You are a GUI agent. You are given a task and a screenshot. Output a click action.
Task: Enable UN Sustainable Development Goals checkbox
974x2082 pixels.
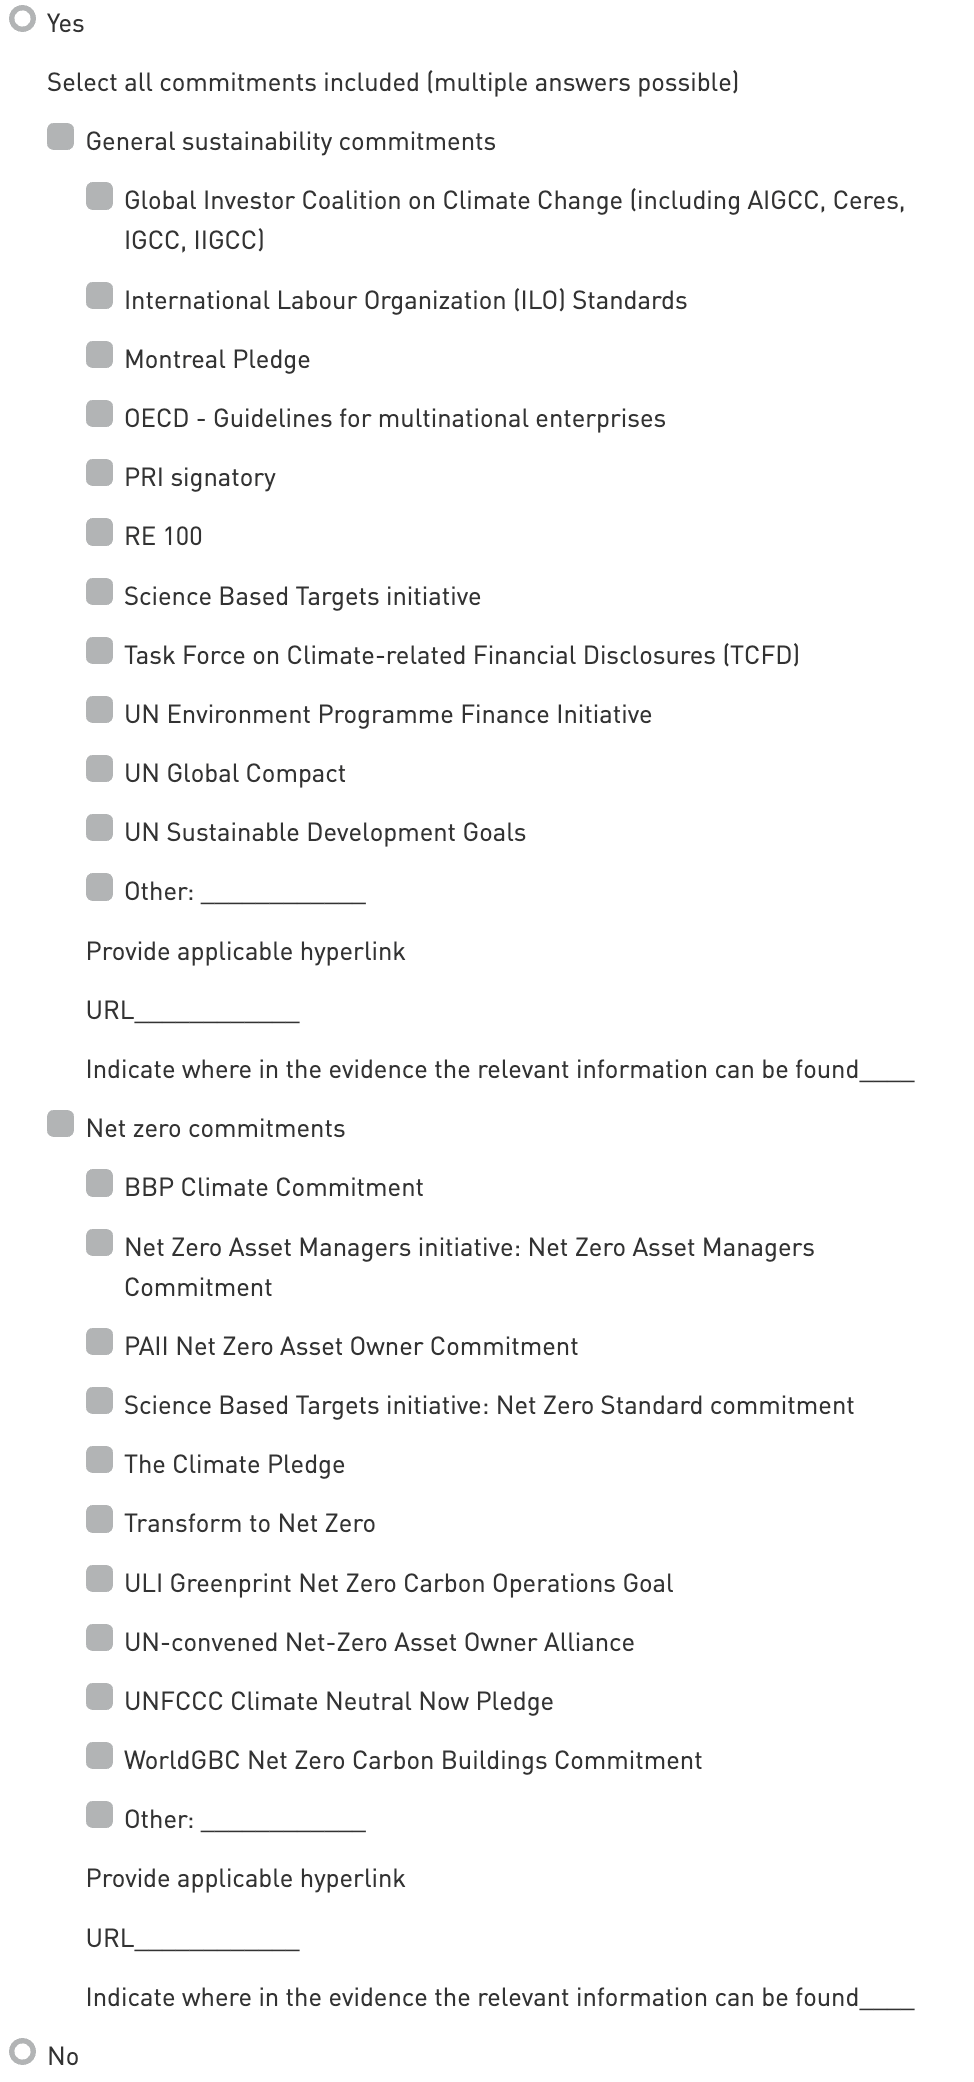click(x=99, y=828)
